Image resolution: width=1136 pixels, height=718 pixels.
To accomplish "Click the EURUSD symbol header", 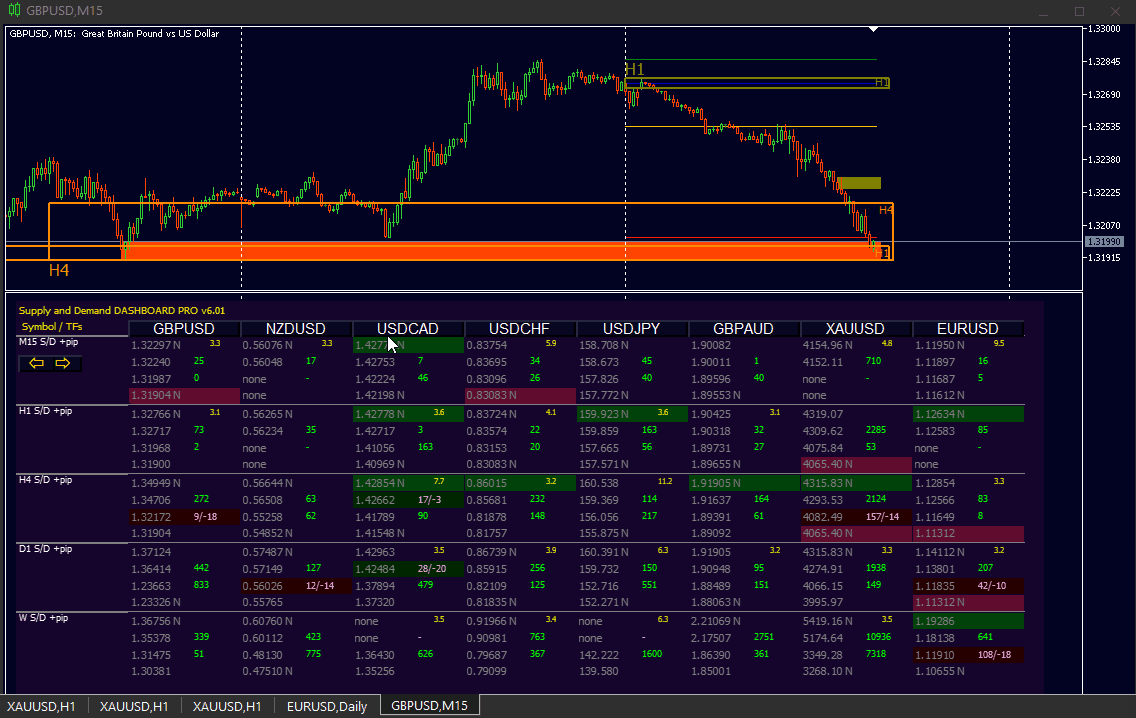I will (x=968, y=329).
